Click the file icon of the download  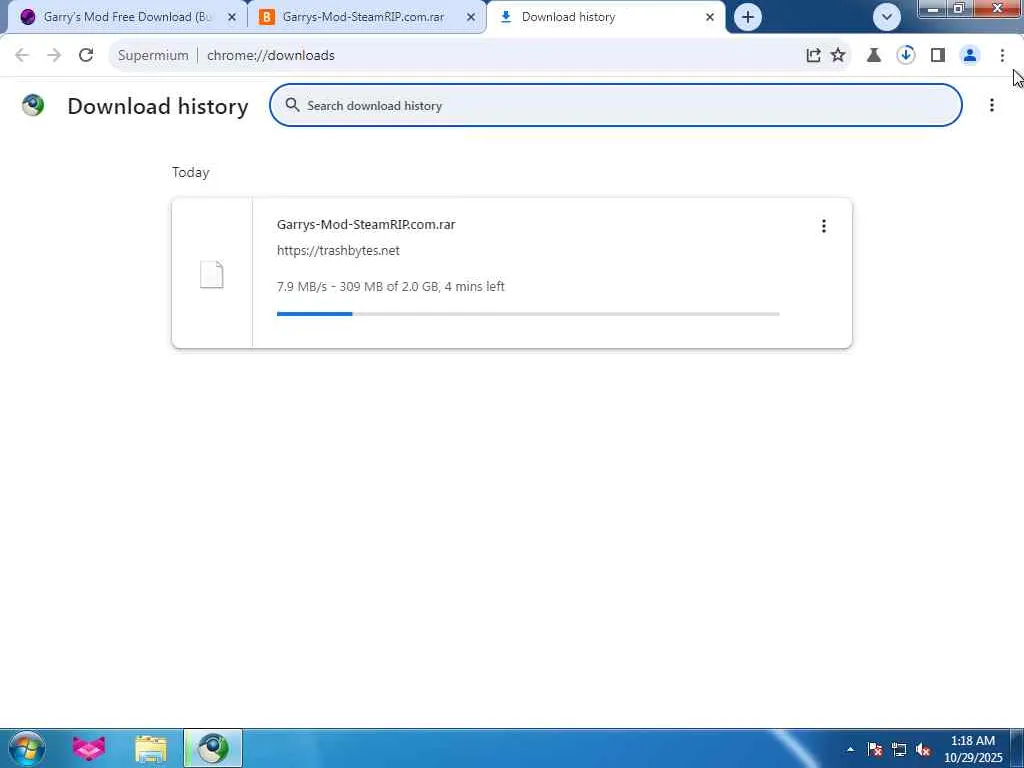click(x=212, y=274)
